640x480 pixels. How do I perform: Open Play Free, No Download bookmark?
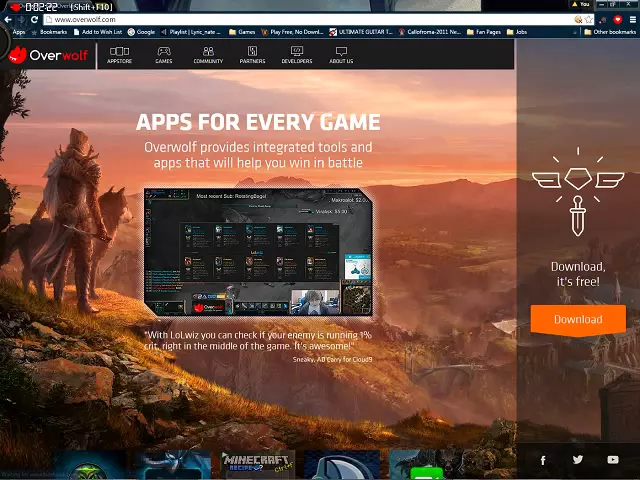point(292,32)
